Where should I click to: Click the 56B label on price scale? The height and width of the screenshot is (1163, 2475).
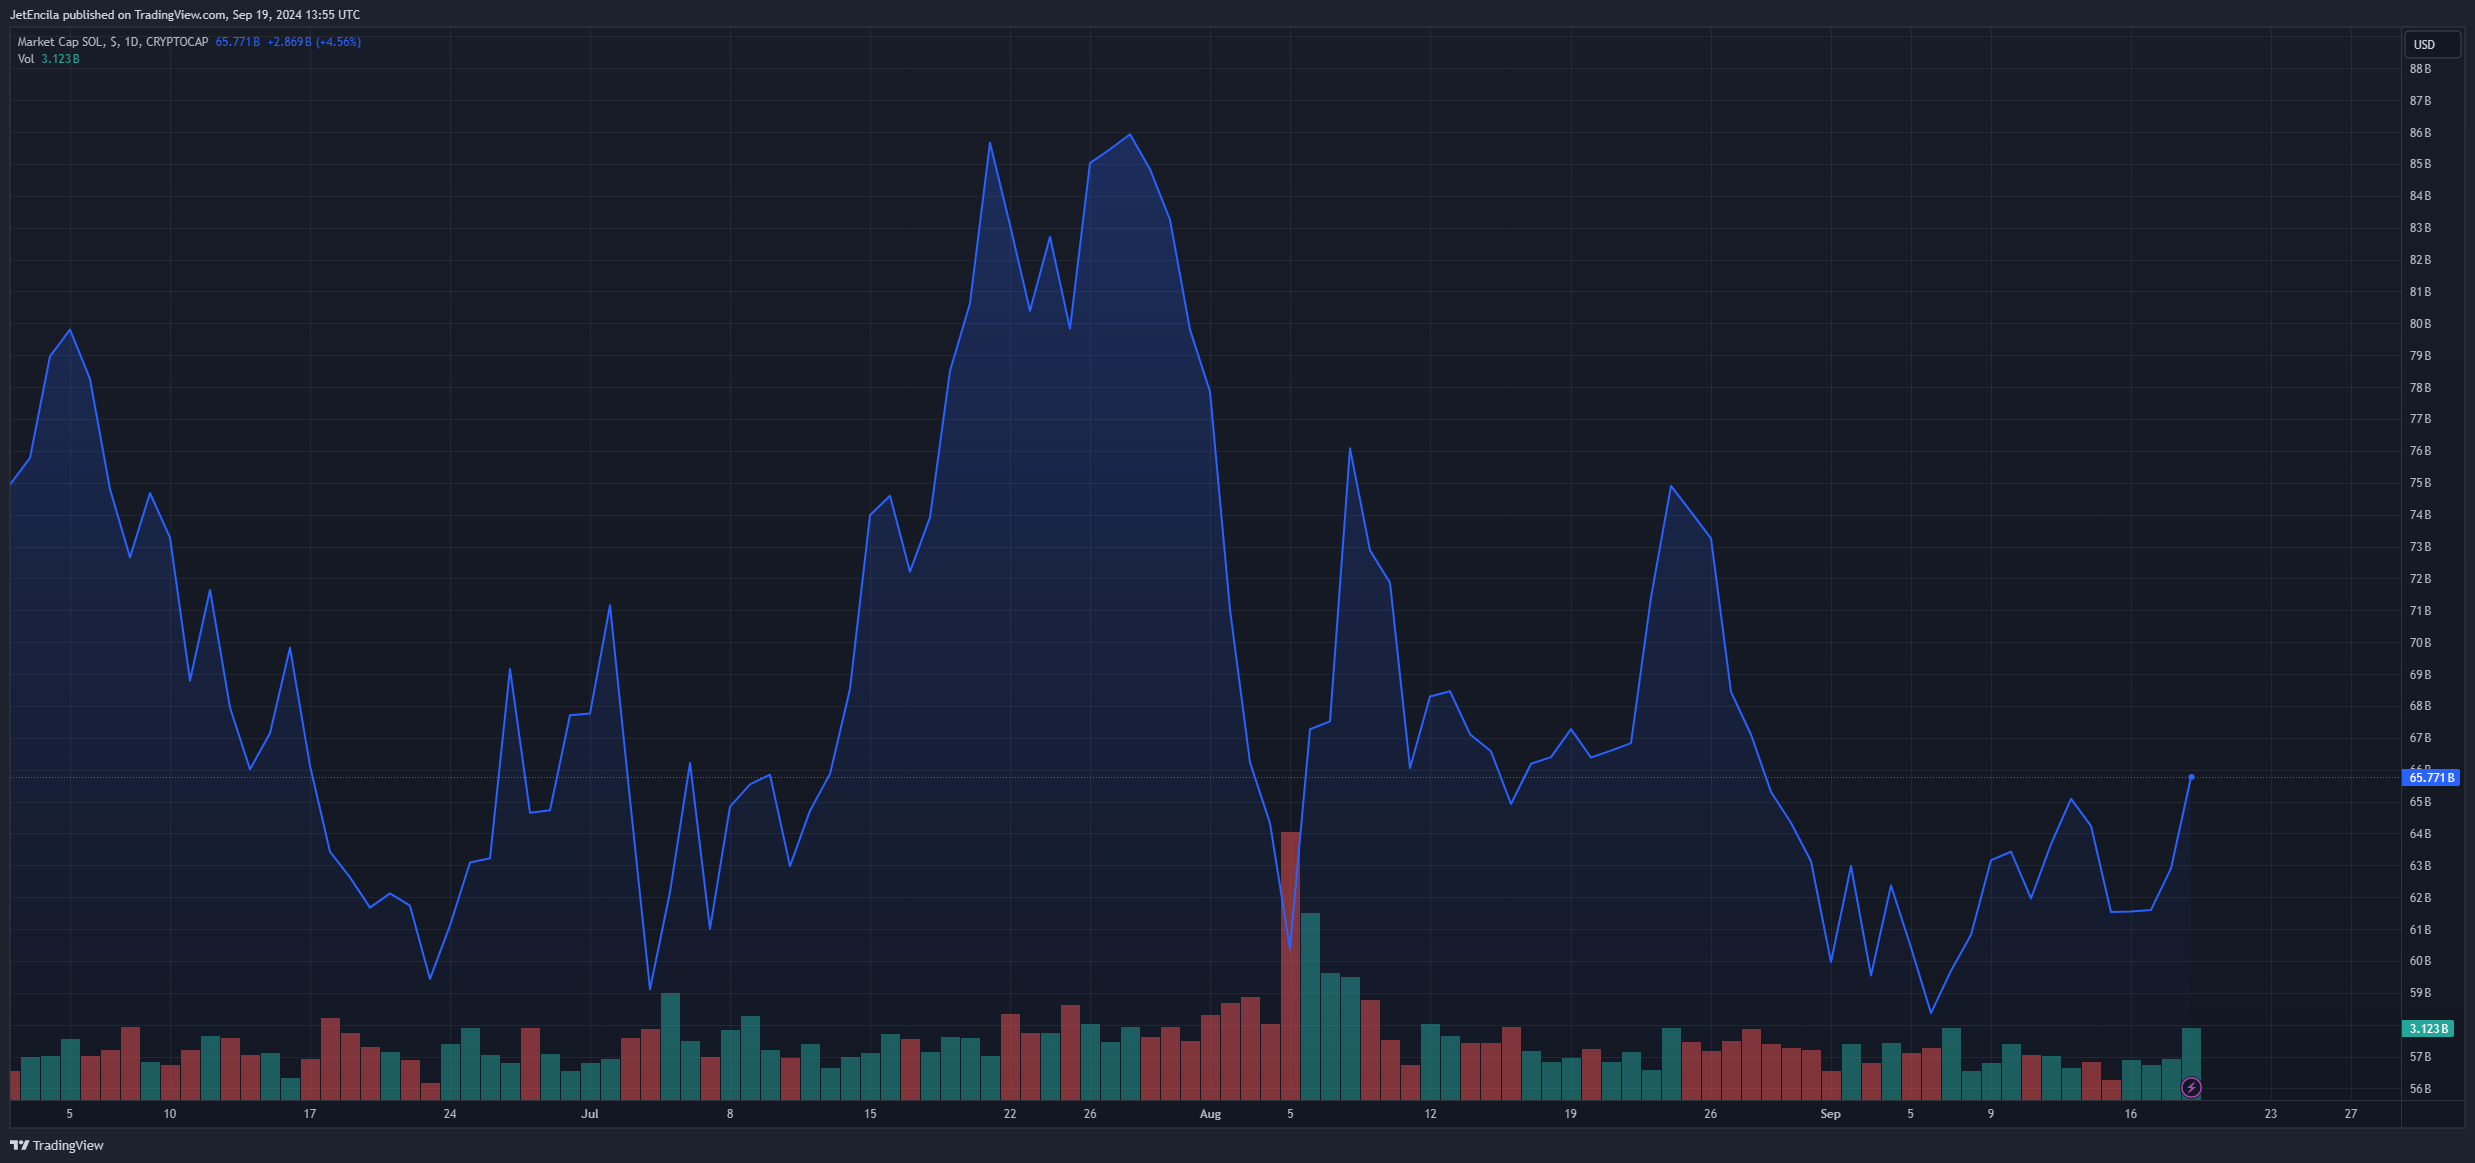(2420, 1089)
